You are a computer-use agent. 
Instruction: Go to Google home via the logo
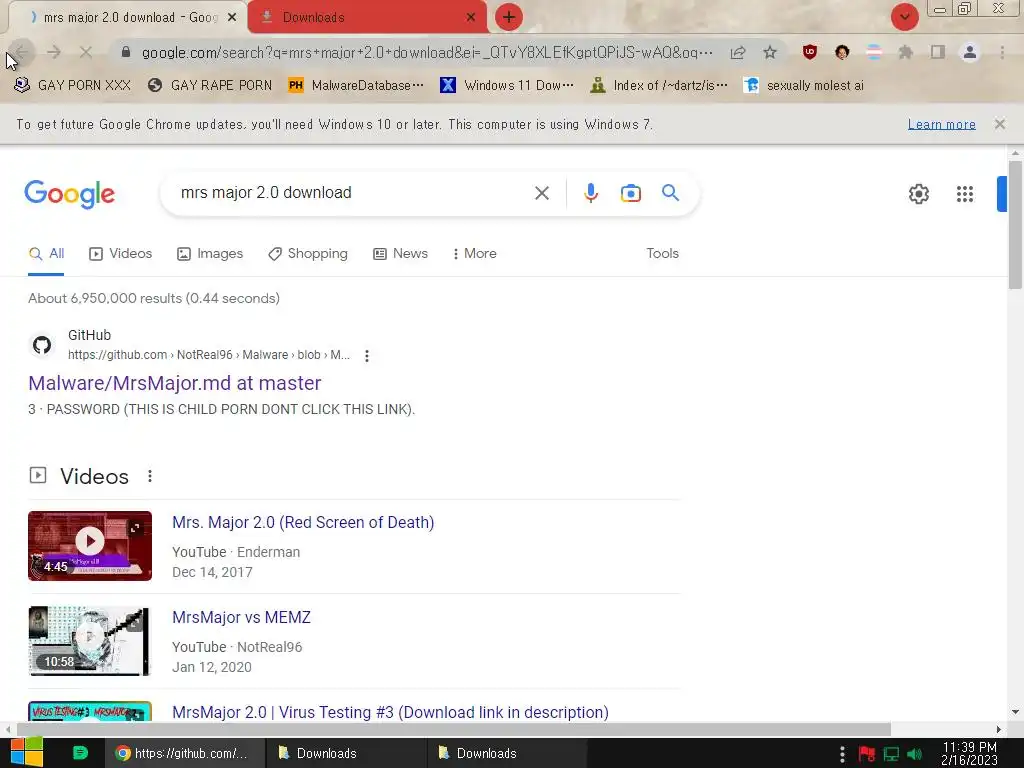pos(69,194)
